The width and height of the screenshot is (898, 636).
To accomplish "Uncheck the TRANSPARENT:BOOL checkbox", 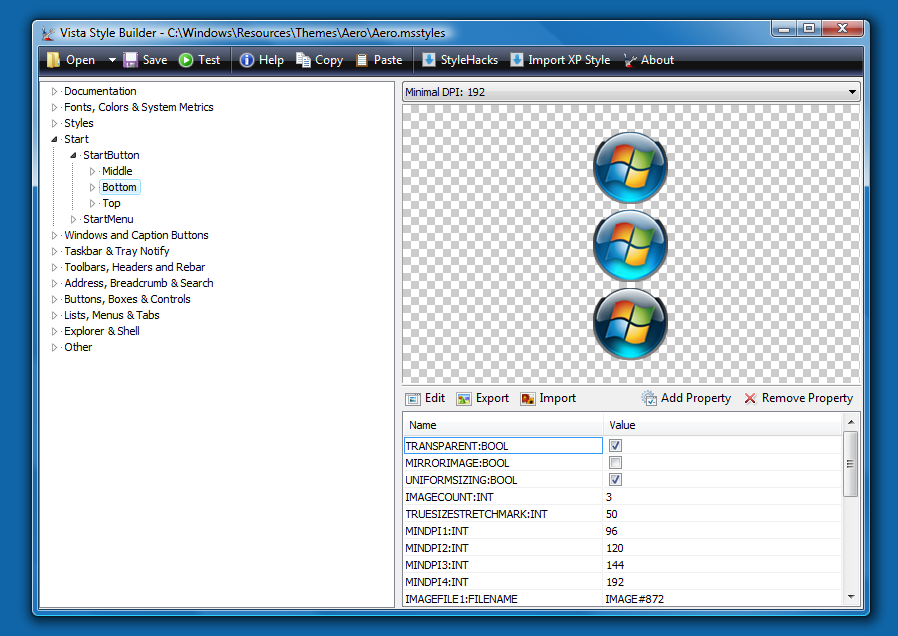I will (x=616, y=446).
